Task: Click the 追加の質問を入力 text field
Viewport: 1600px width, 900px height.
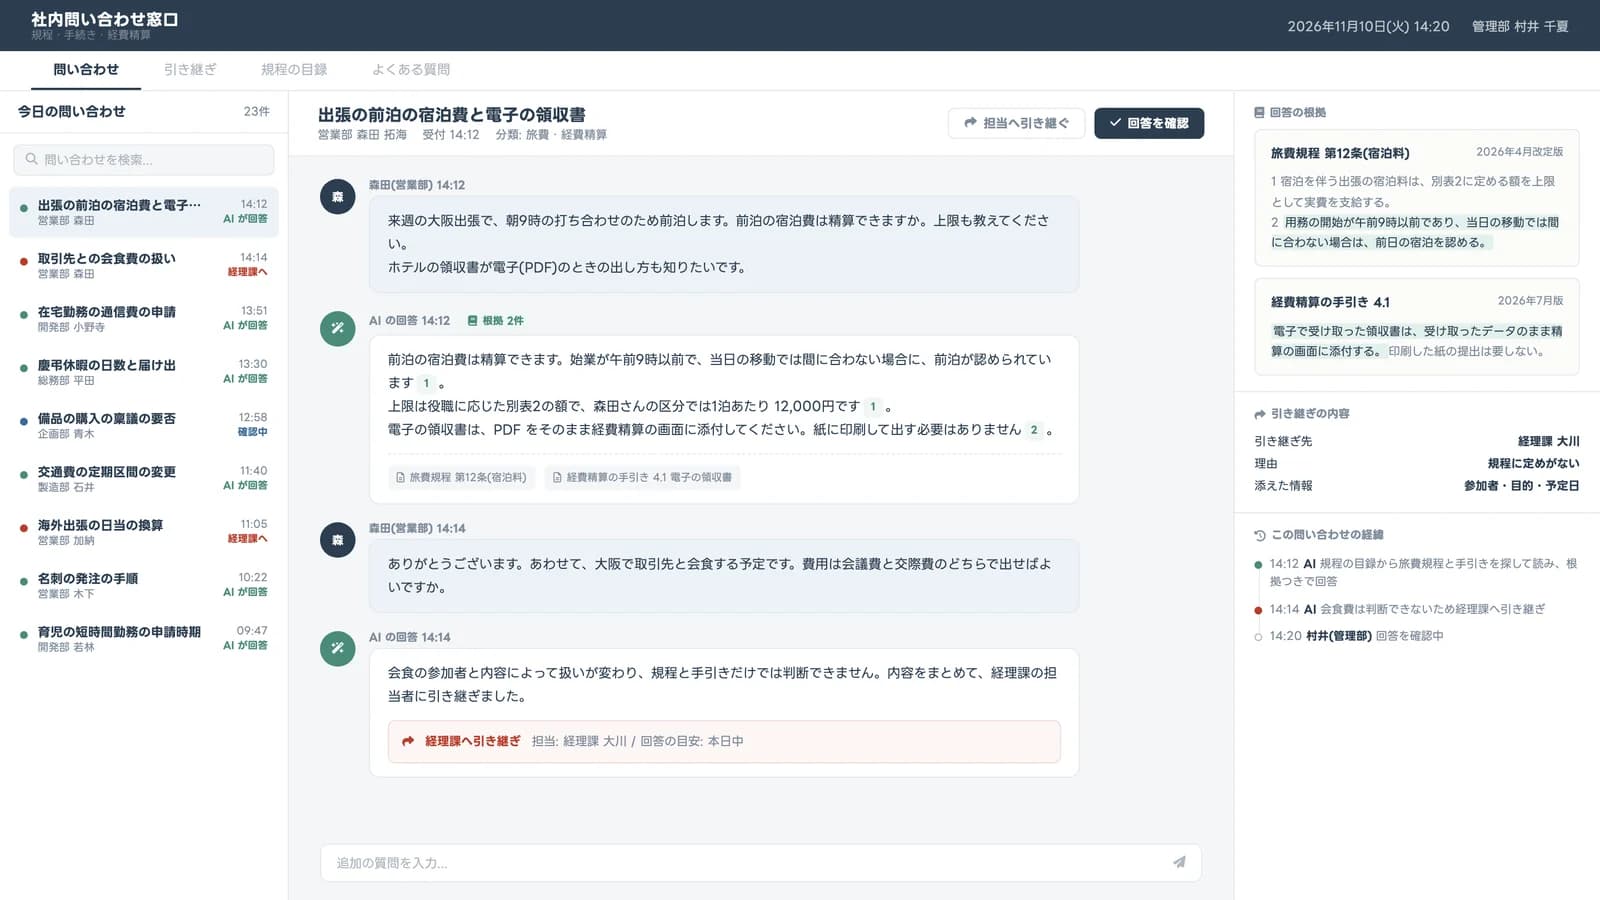Action: (x=761, y=863)
